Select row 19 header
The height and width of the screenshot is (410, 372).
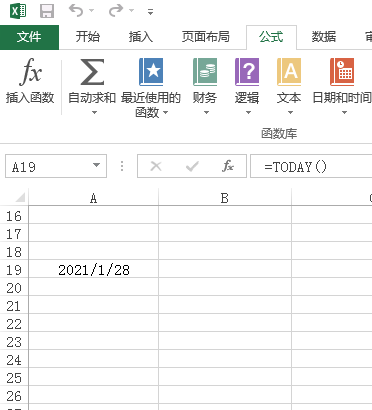click(14, 270)
